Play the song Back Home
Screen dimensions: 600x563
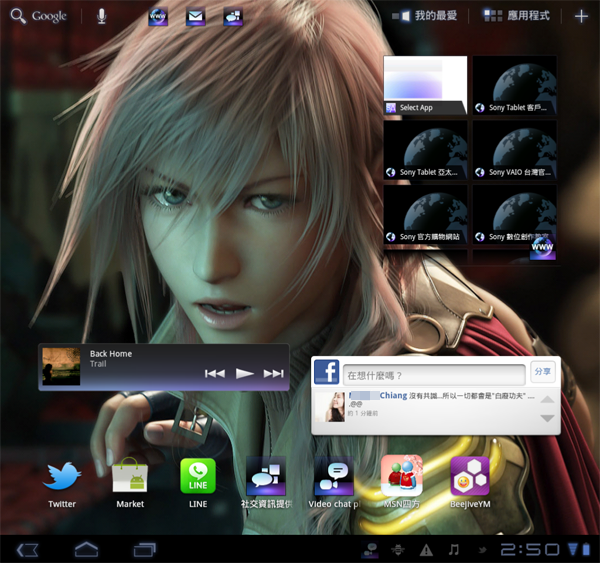pyautogui.click(x=245, y=373)
